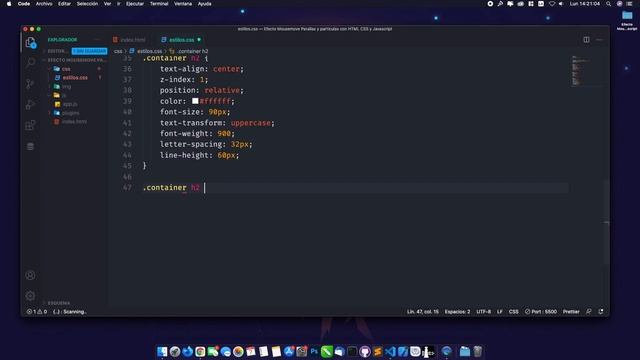Viewport: 640px width, 360px height.
Task: Click the volume icon in menu bar
Action: point(561,4)
